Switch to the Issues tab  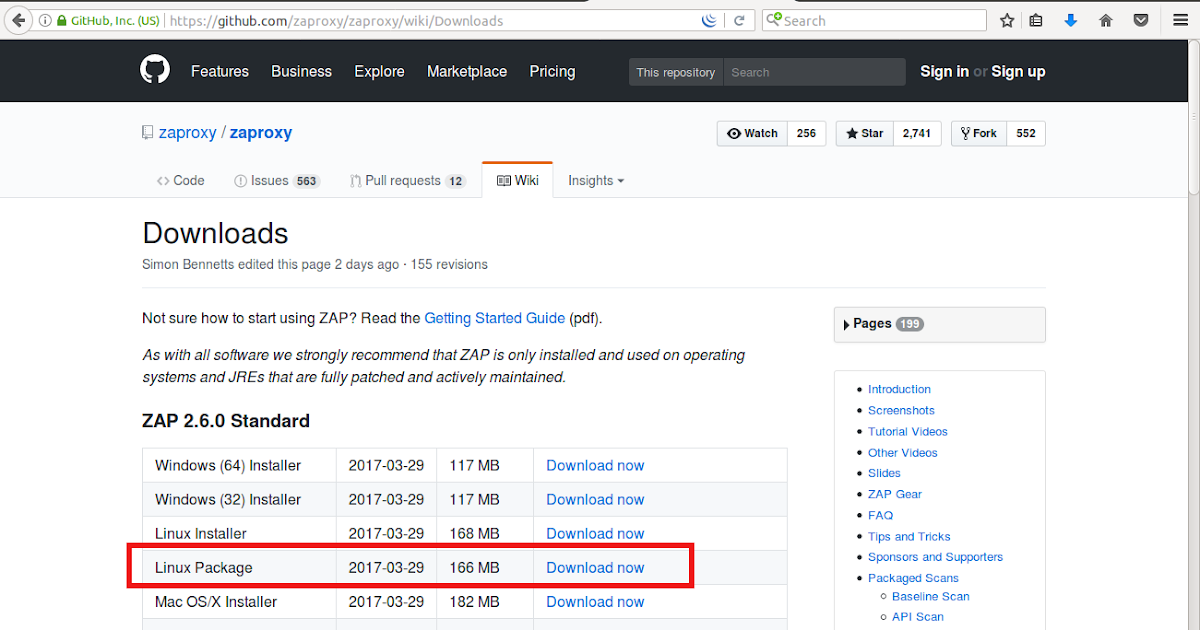point(276,180)
